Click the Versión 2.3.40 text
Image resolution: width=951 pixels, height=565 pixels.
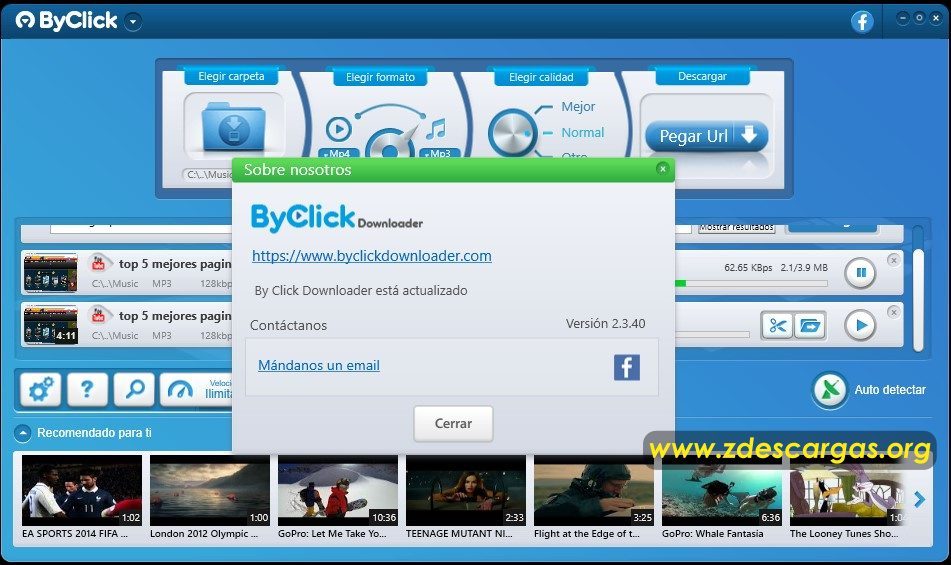(605, 324)
